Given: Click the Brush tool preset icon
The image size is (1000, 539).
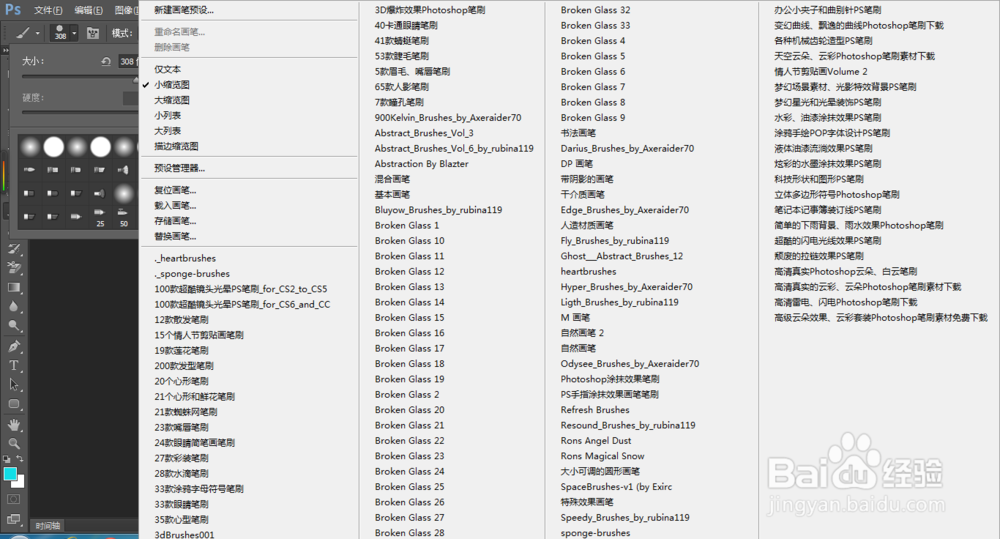Looking at the screenshot, I should coord(23,33).
